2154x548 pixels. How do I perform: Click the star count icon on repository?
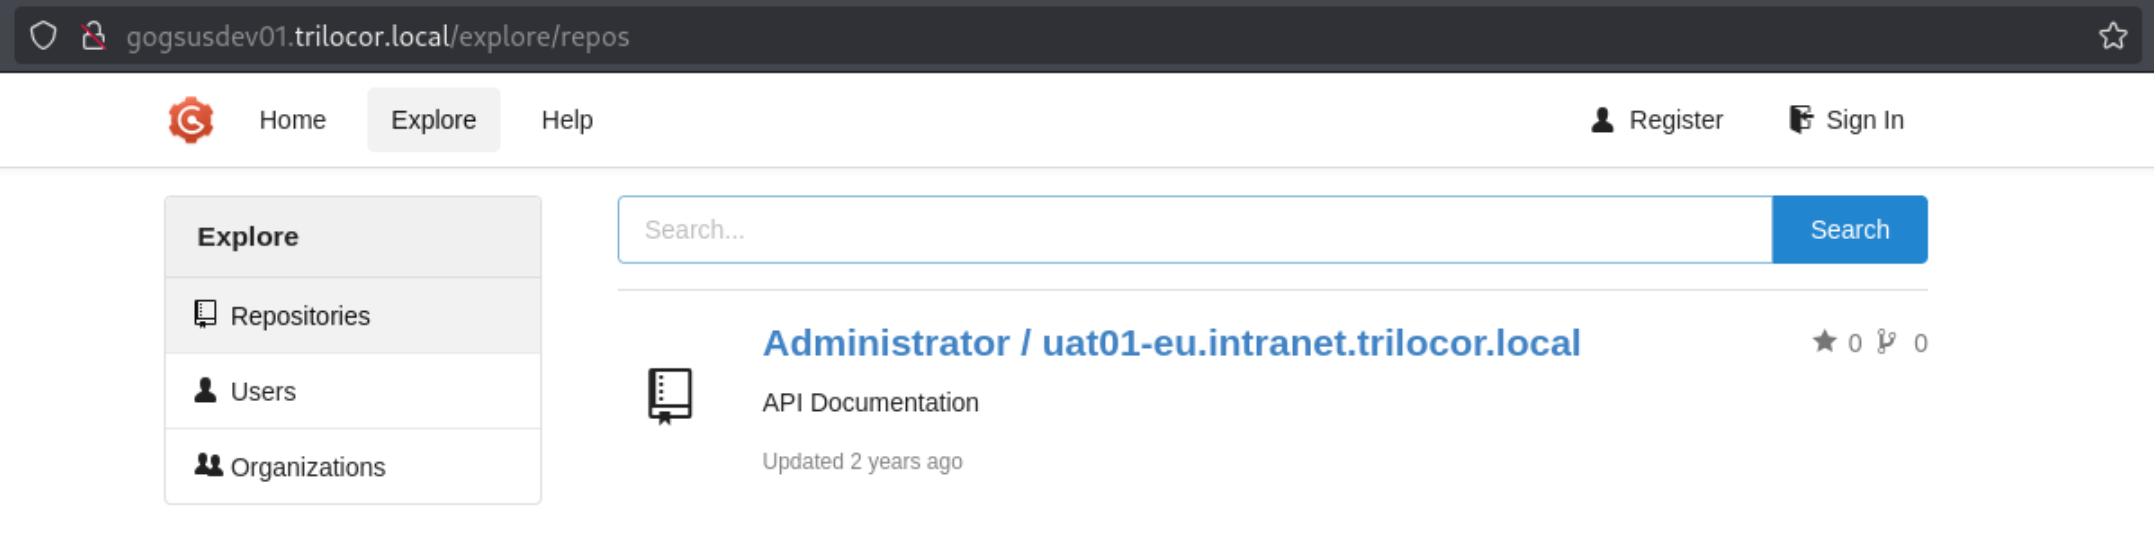[1824, 342]
